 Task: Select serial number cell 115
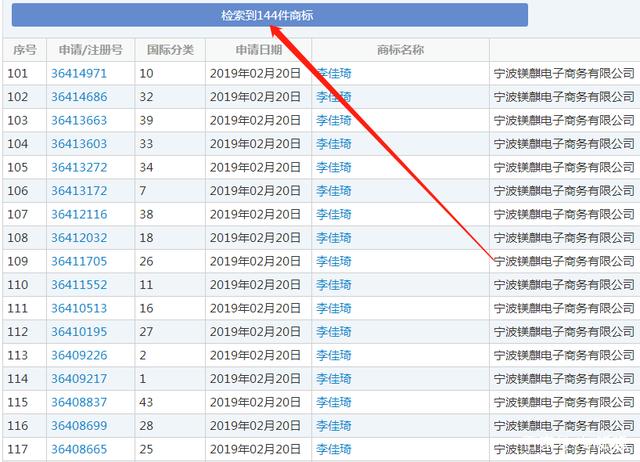click(x=18, y=402)
